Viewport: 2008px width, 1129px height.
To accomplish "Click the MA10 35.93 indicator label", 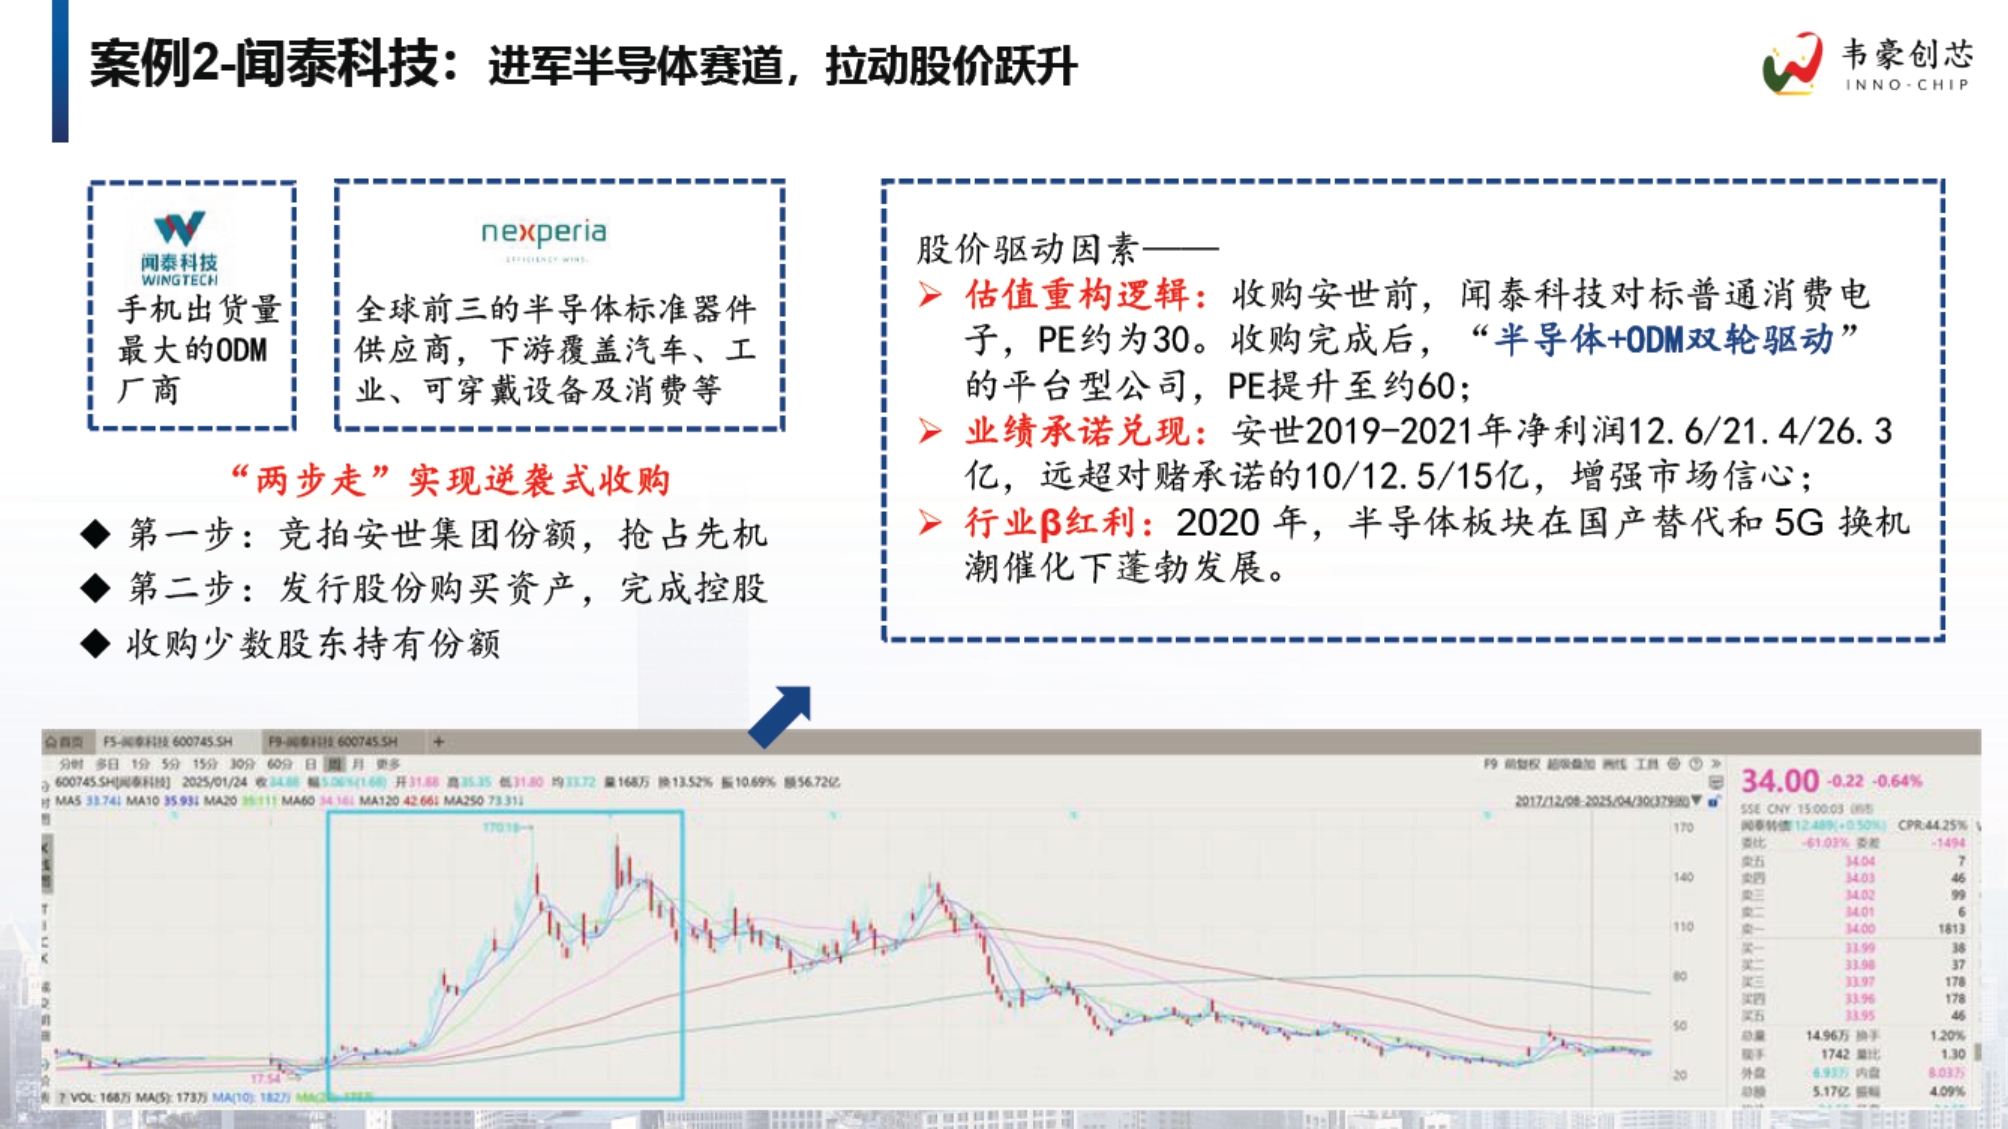I will point(162,801).
